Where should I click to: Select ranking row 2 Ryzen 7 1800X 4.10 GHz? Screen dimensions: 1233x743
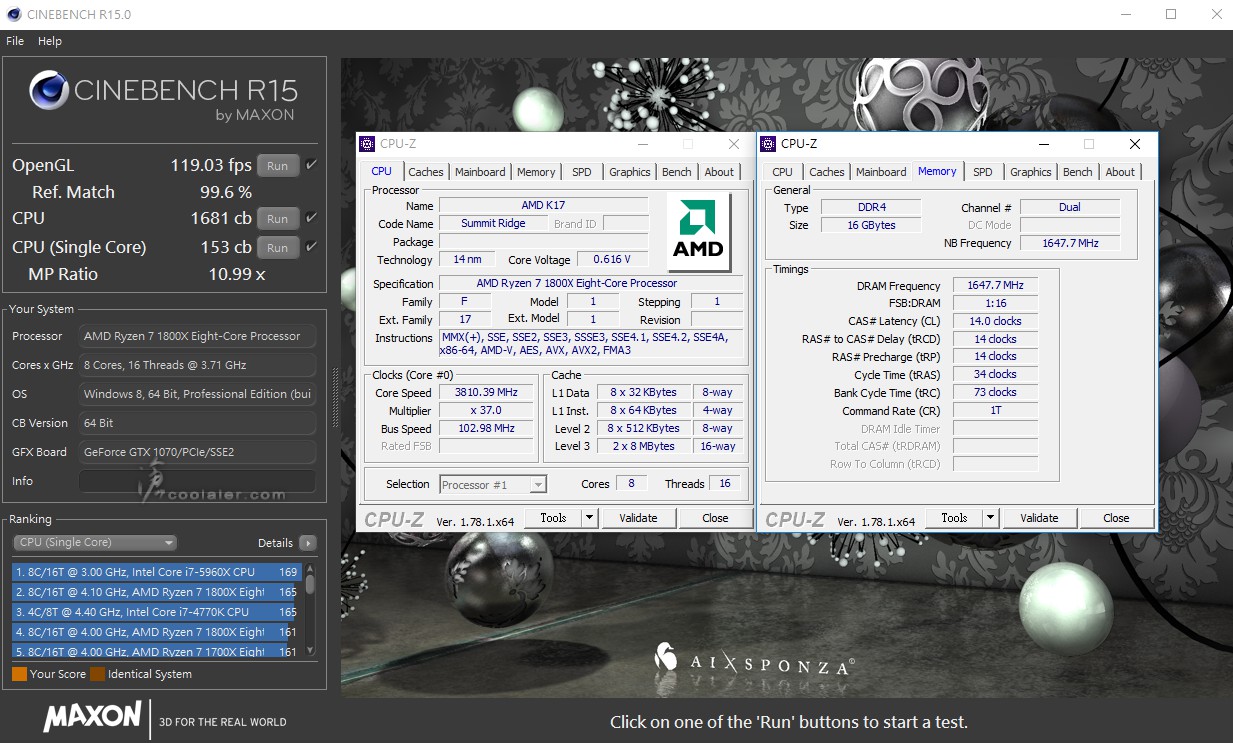click(x=157, y=592)
